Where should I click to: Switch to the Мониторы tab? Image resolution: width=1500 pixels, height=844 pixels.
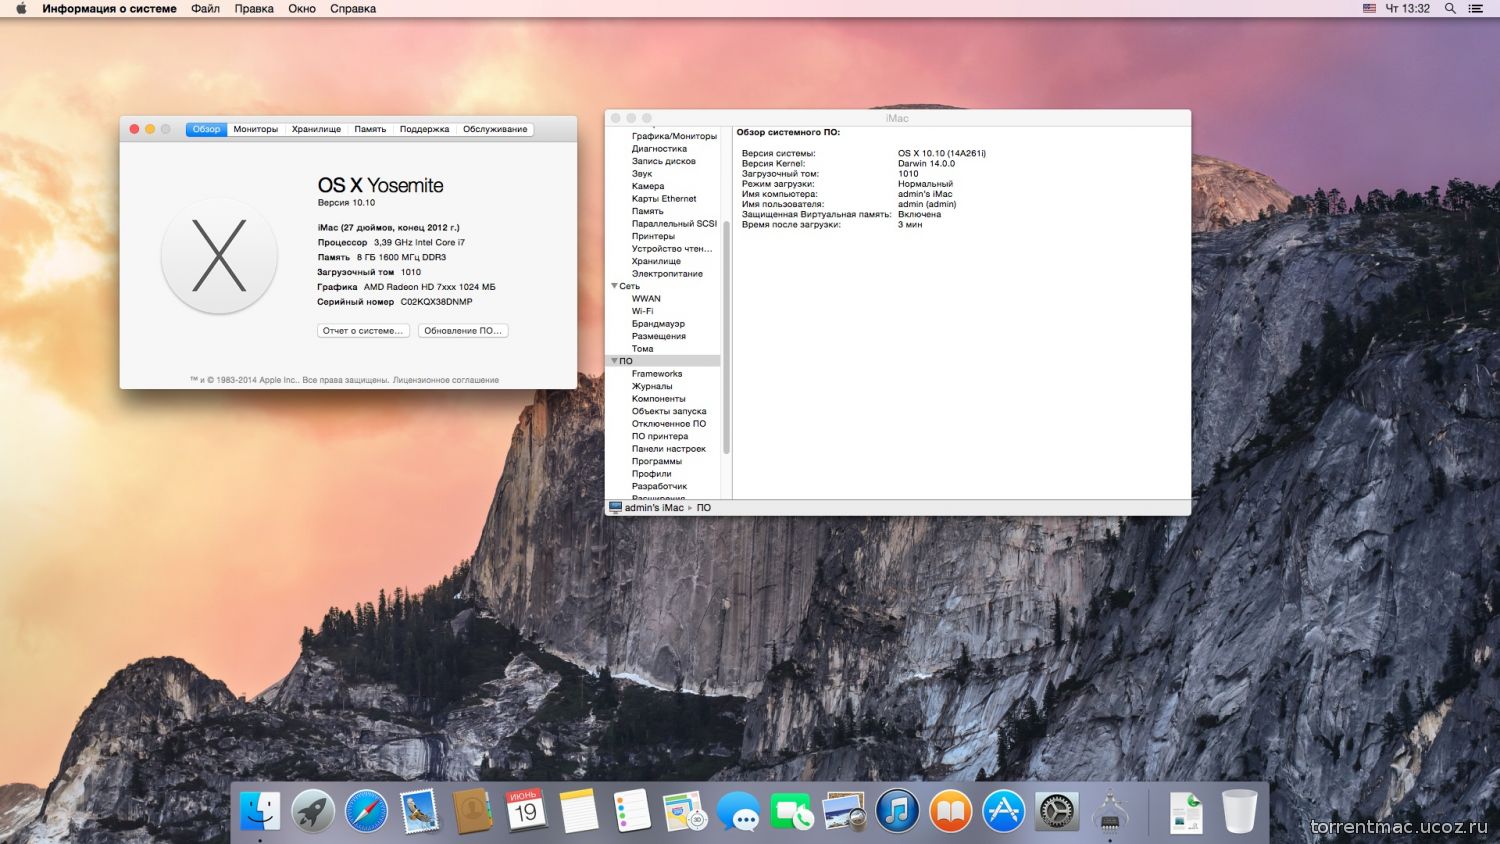(x=256, y=129)
